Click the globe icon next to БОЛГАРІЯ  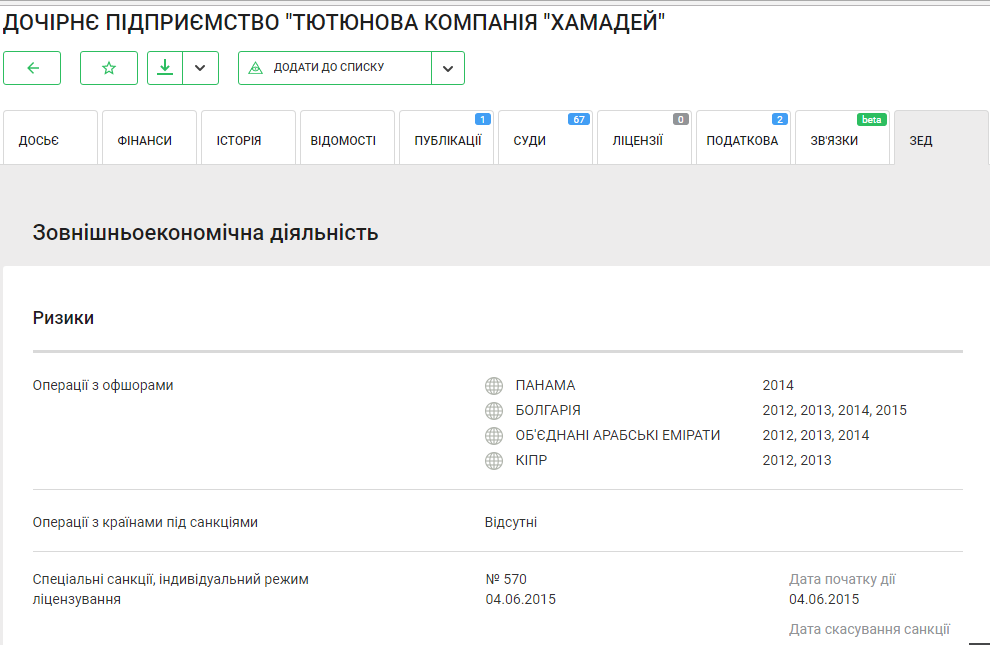coord(493,411)
